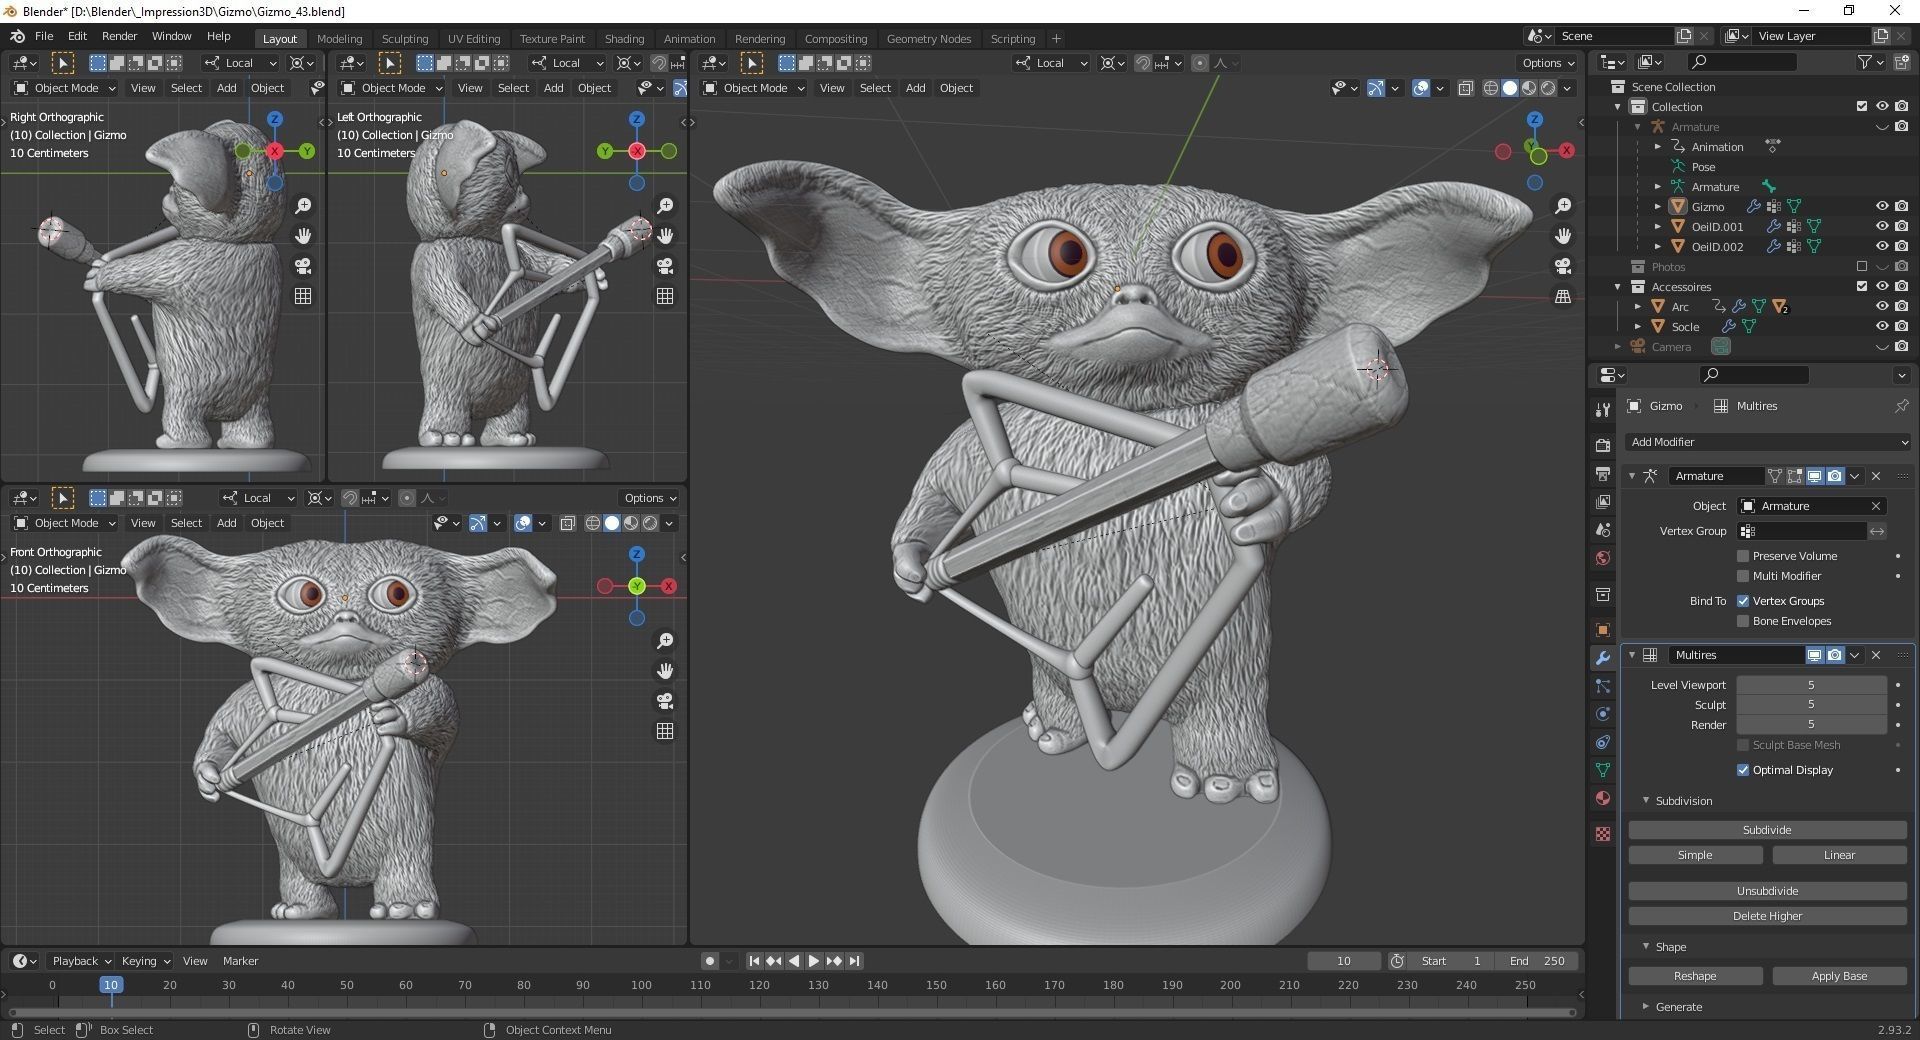
Task: Hide OeilD.001 in viewport via eye icon
Action: tap(1881, 226)
